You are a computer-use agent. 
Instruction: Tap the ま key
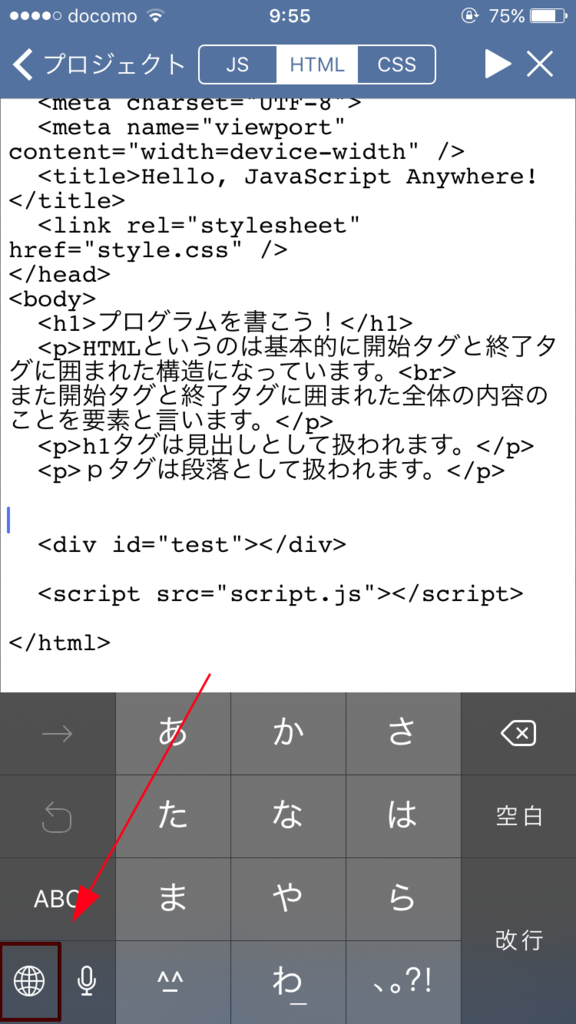click(172, 899)
